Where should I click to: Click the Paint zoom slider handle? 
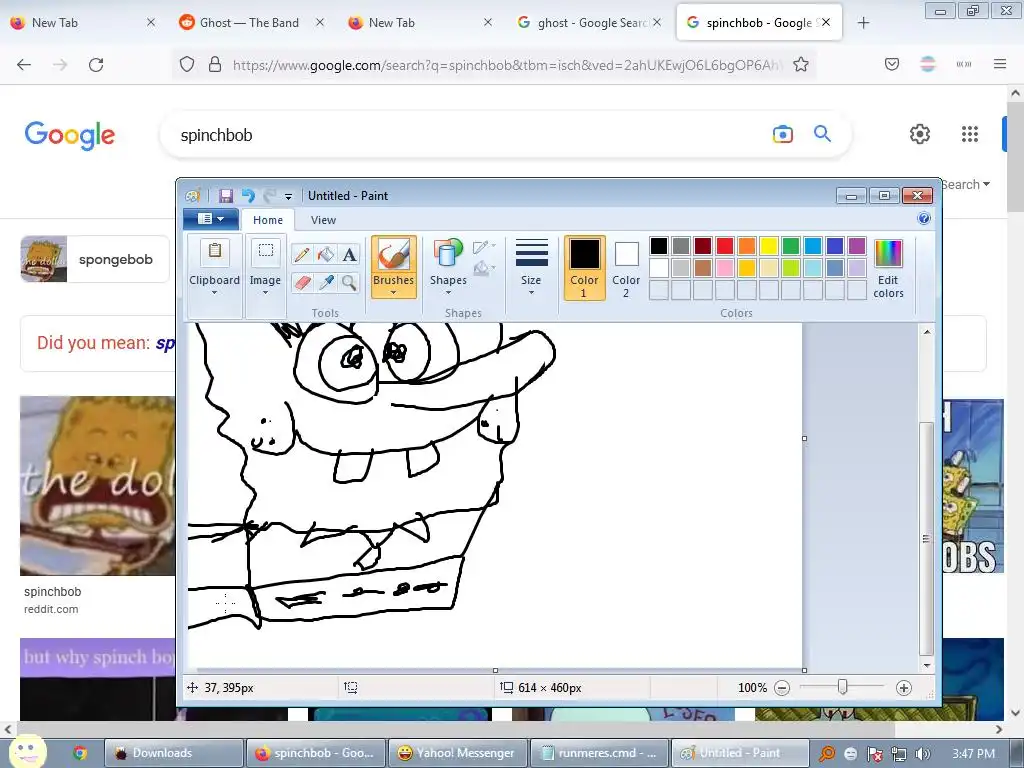(x=842, y=687)
